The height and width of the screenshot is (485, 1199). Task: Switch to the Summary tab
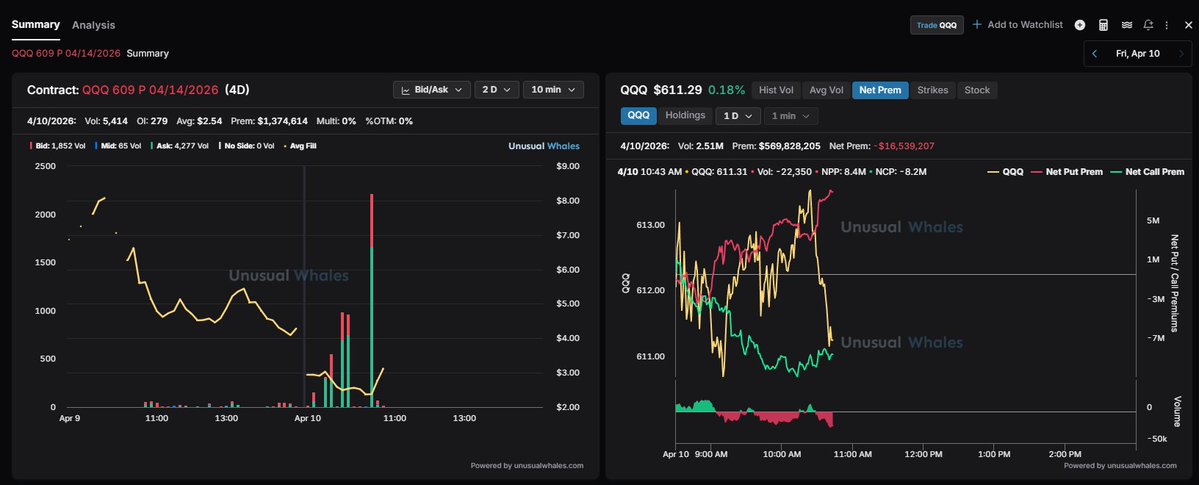click(35, 24)
